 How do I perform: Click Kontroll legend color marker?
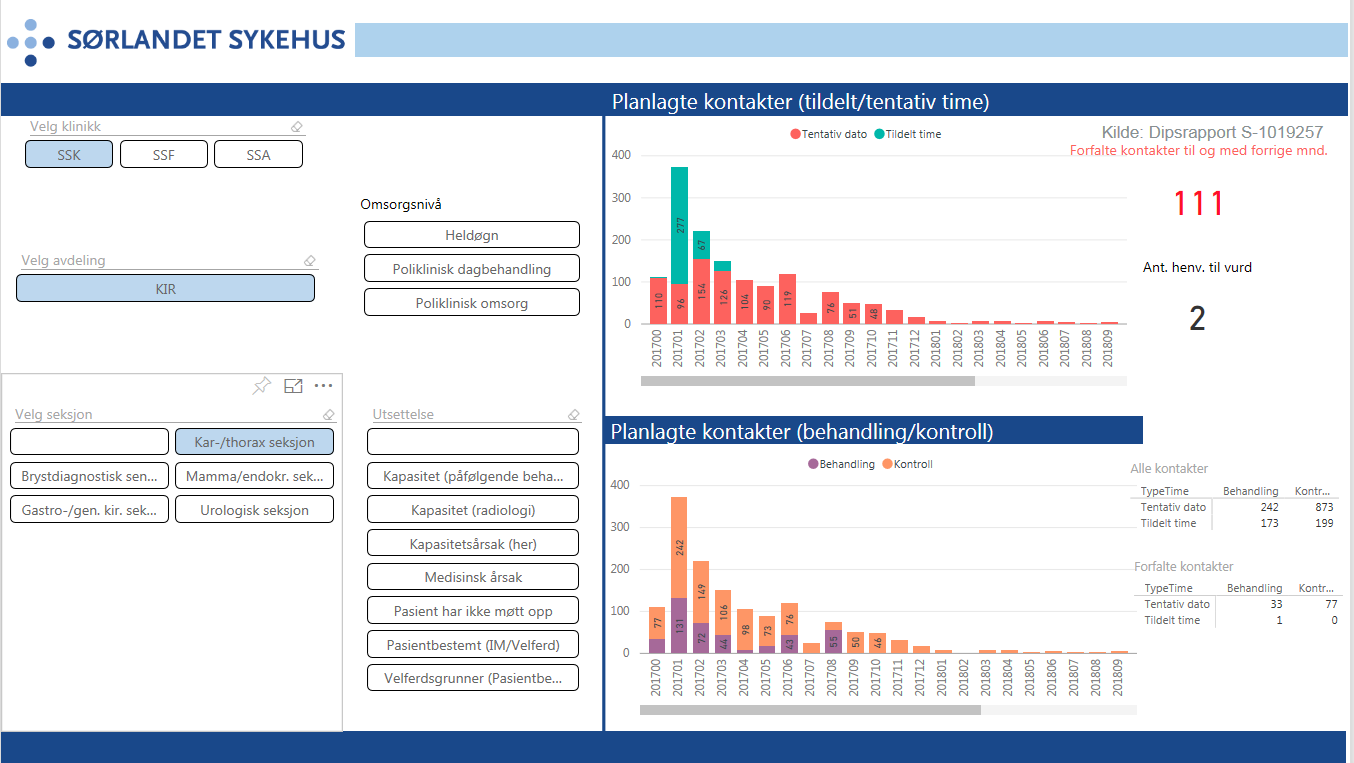pos(887,464)
